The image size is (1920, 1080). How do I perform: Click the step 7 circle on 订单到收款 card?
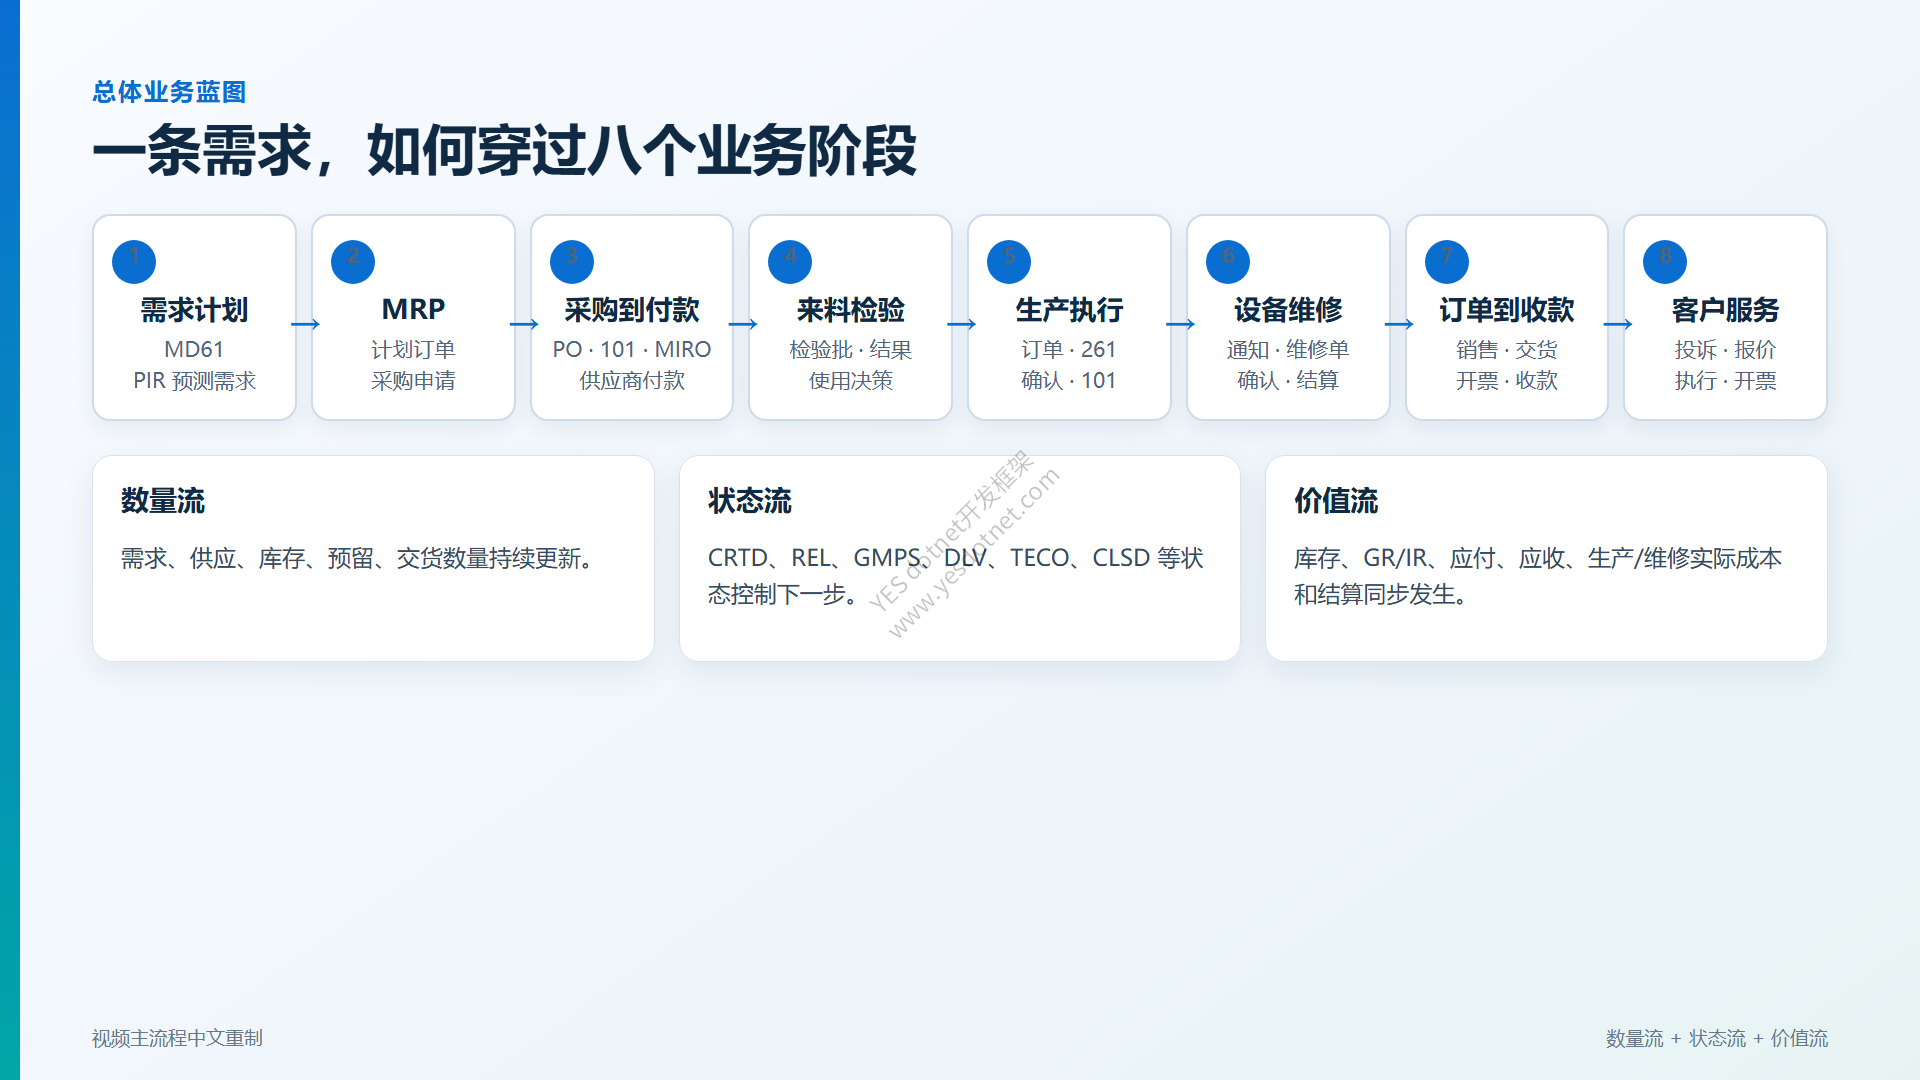point(1447,262)
